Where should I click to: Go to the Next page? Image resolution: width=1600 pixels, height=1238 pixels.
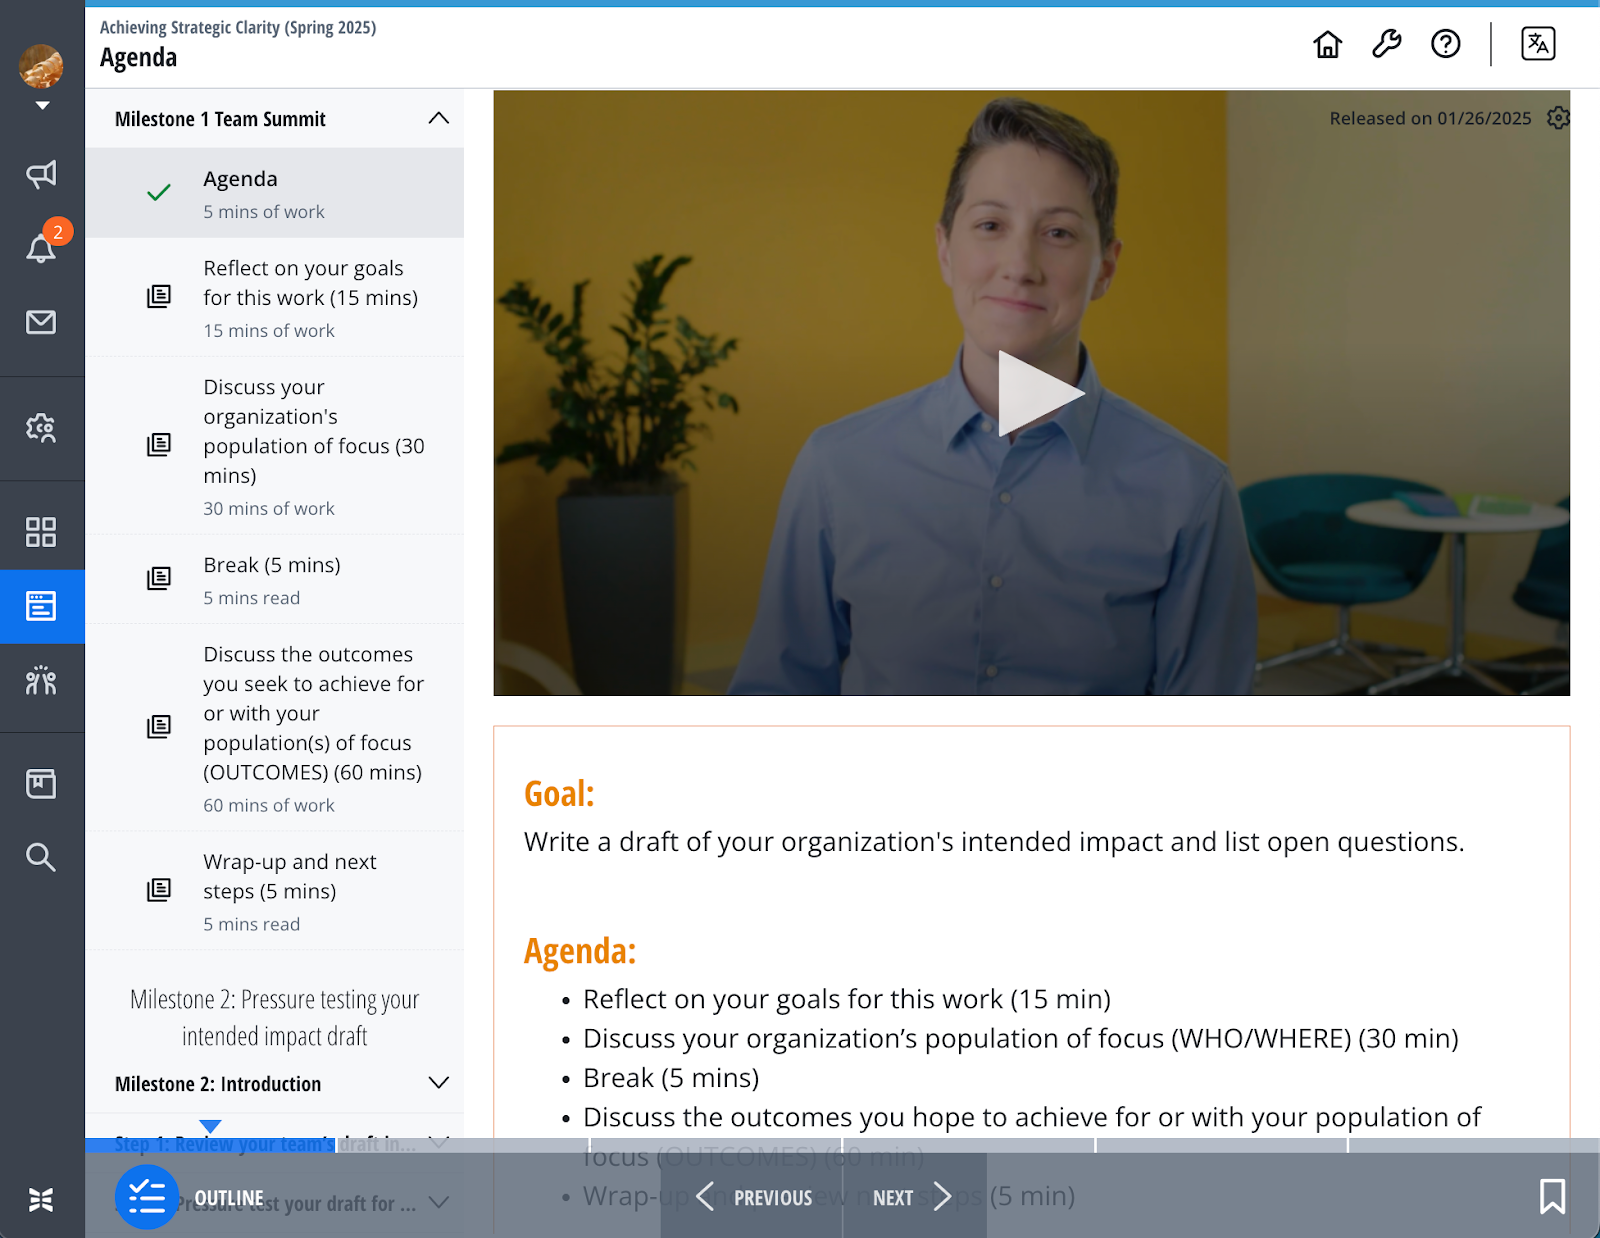[x=911, y=1197]
